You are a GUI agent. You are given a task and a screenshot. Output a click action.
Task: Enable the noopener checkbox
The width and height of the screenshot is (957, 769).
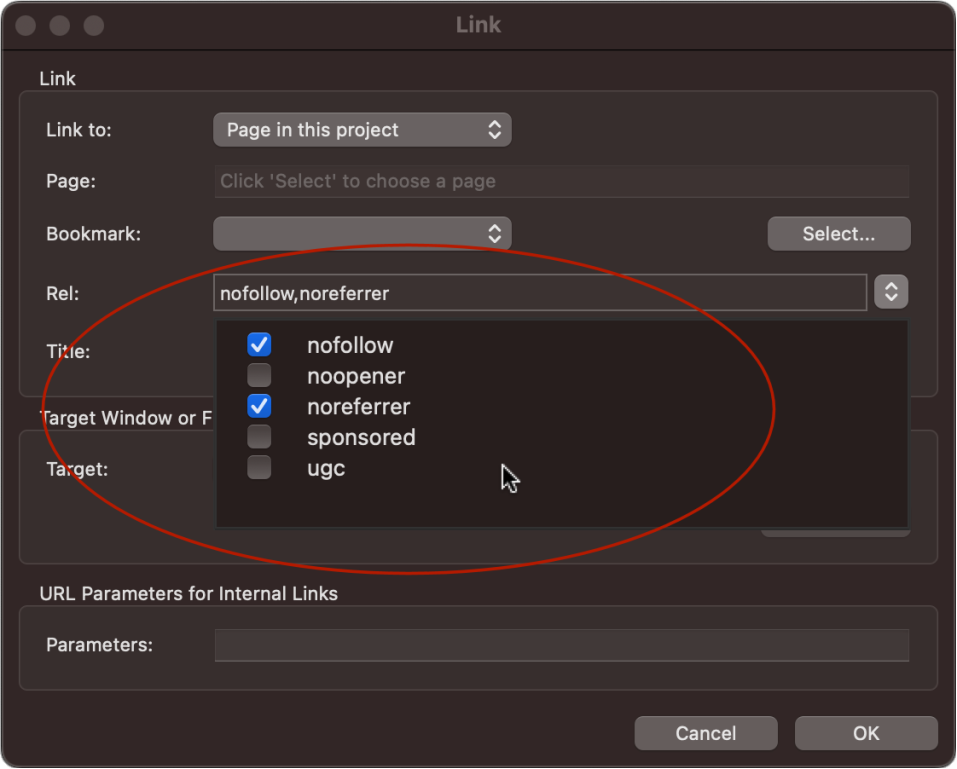[259, 376]
